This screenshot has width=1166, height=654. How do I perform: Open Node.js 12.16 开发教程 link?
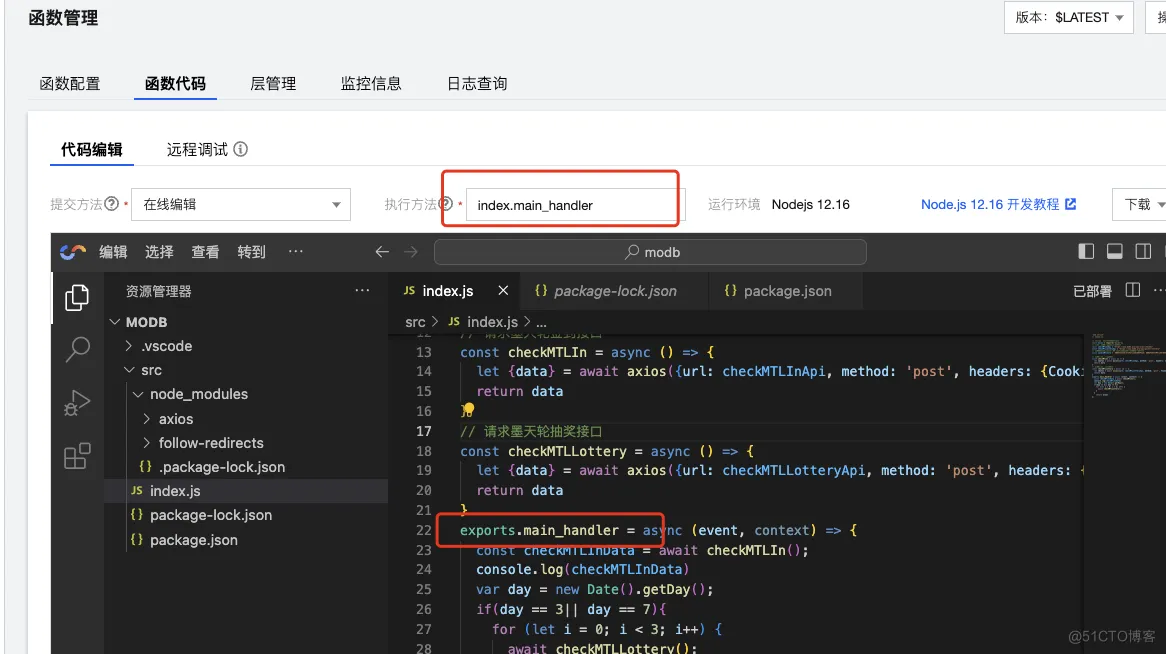coord(998,204)
